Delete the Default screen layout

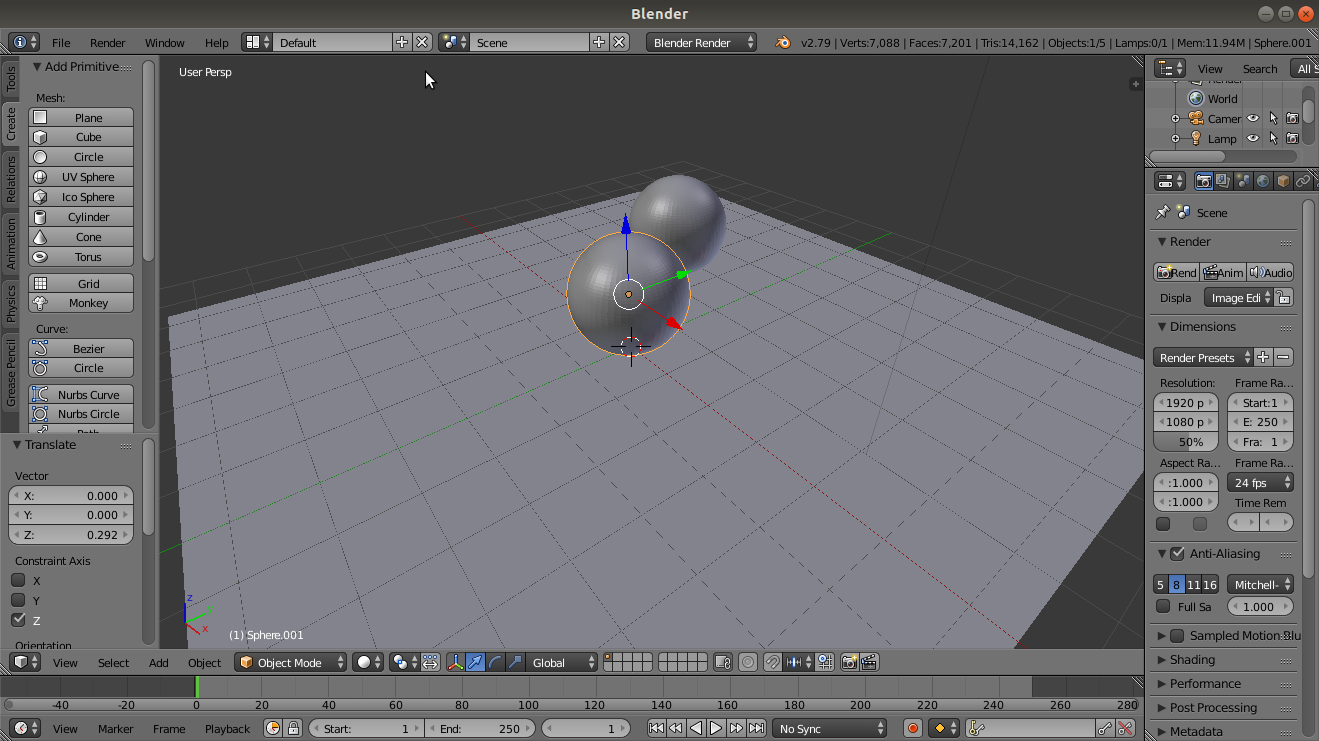point(422,42)
